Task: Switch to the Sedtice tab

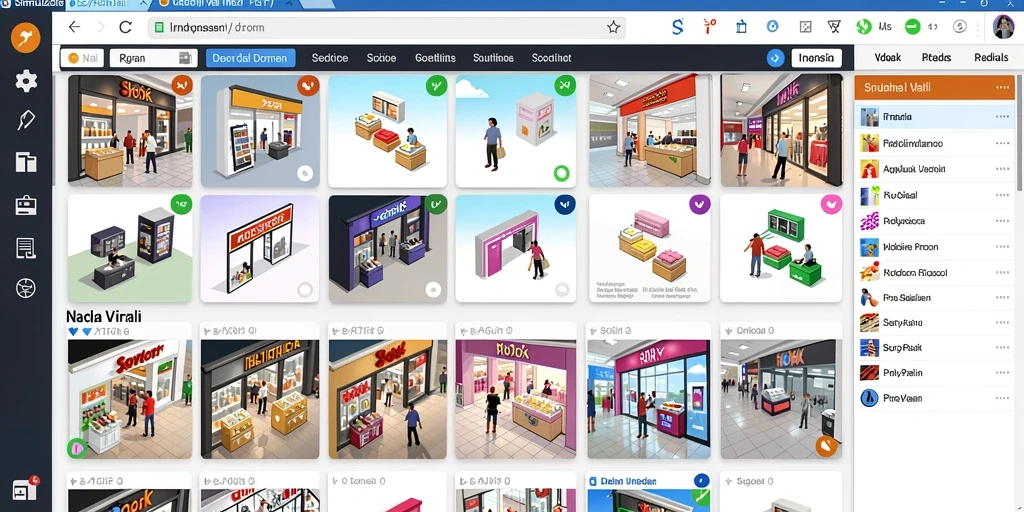Action: pyautogui.click(x=330, y=58)
